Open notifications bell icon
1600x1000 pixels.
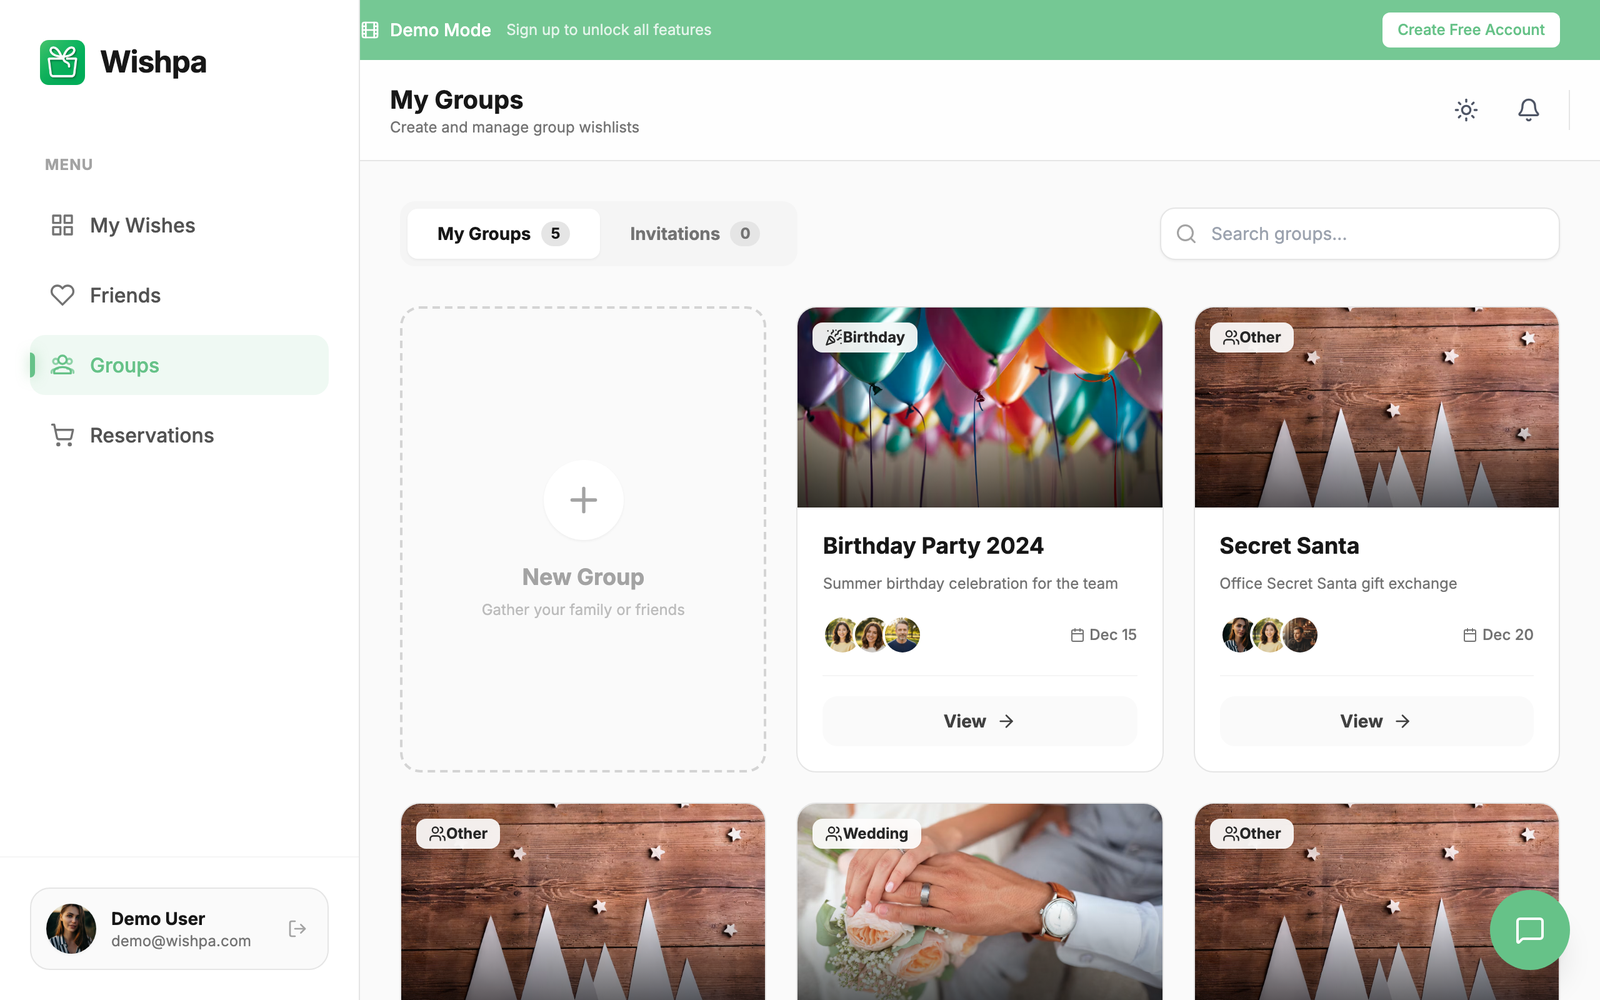pyautogui.click(x=1529, y=110)
